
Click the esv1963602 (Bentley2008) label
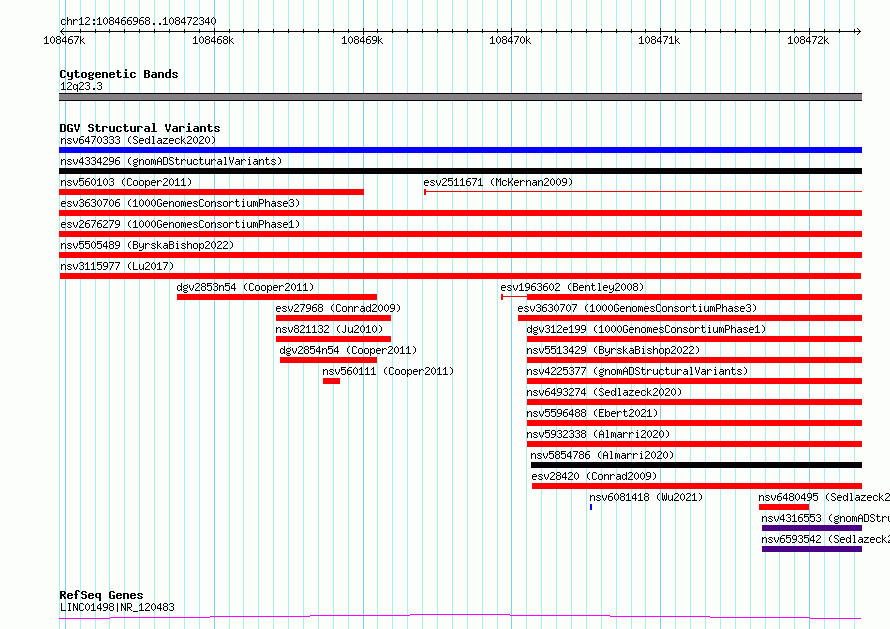point(572,287)
